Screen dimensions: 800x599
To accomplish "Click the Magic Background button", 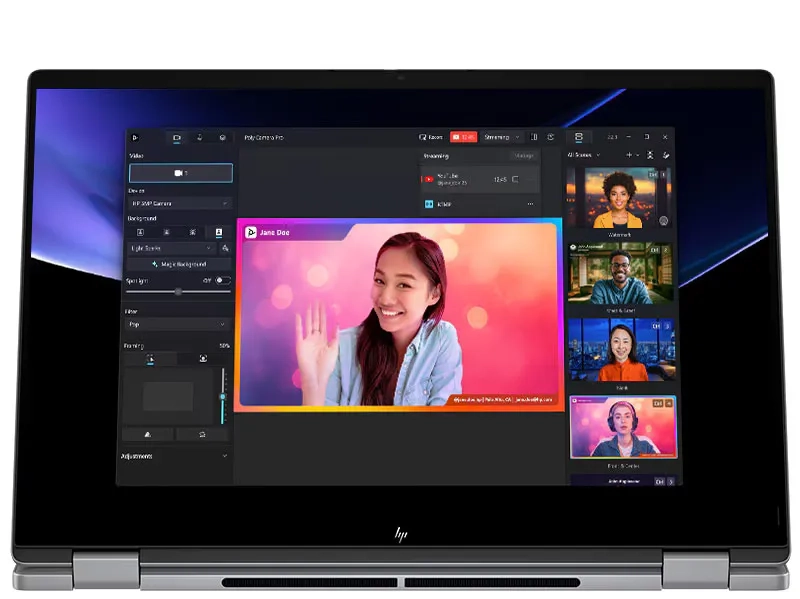I will (179, 264).
